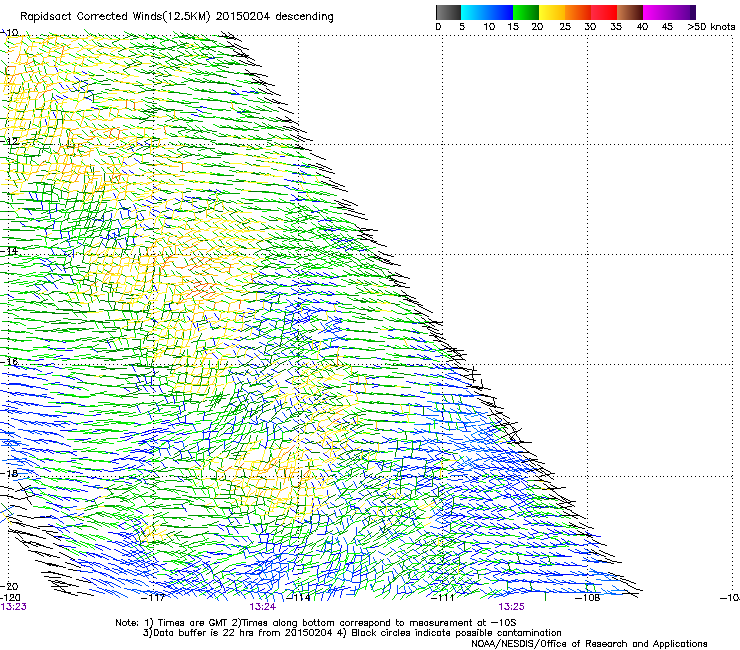The image size is (740, 650).
Task: Click the -111 longitude axis label
Action: 442,598
